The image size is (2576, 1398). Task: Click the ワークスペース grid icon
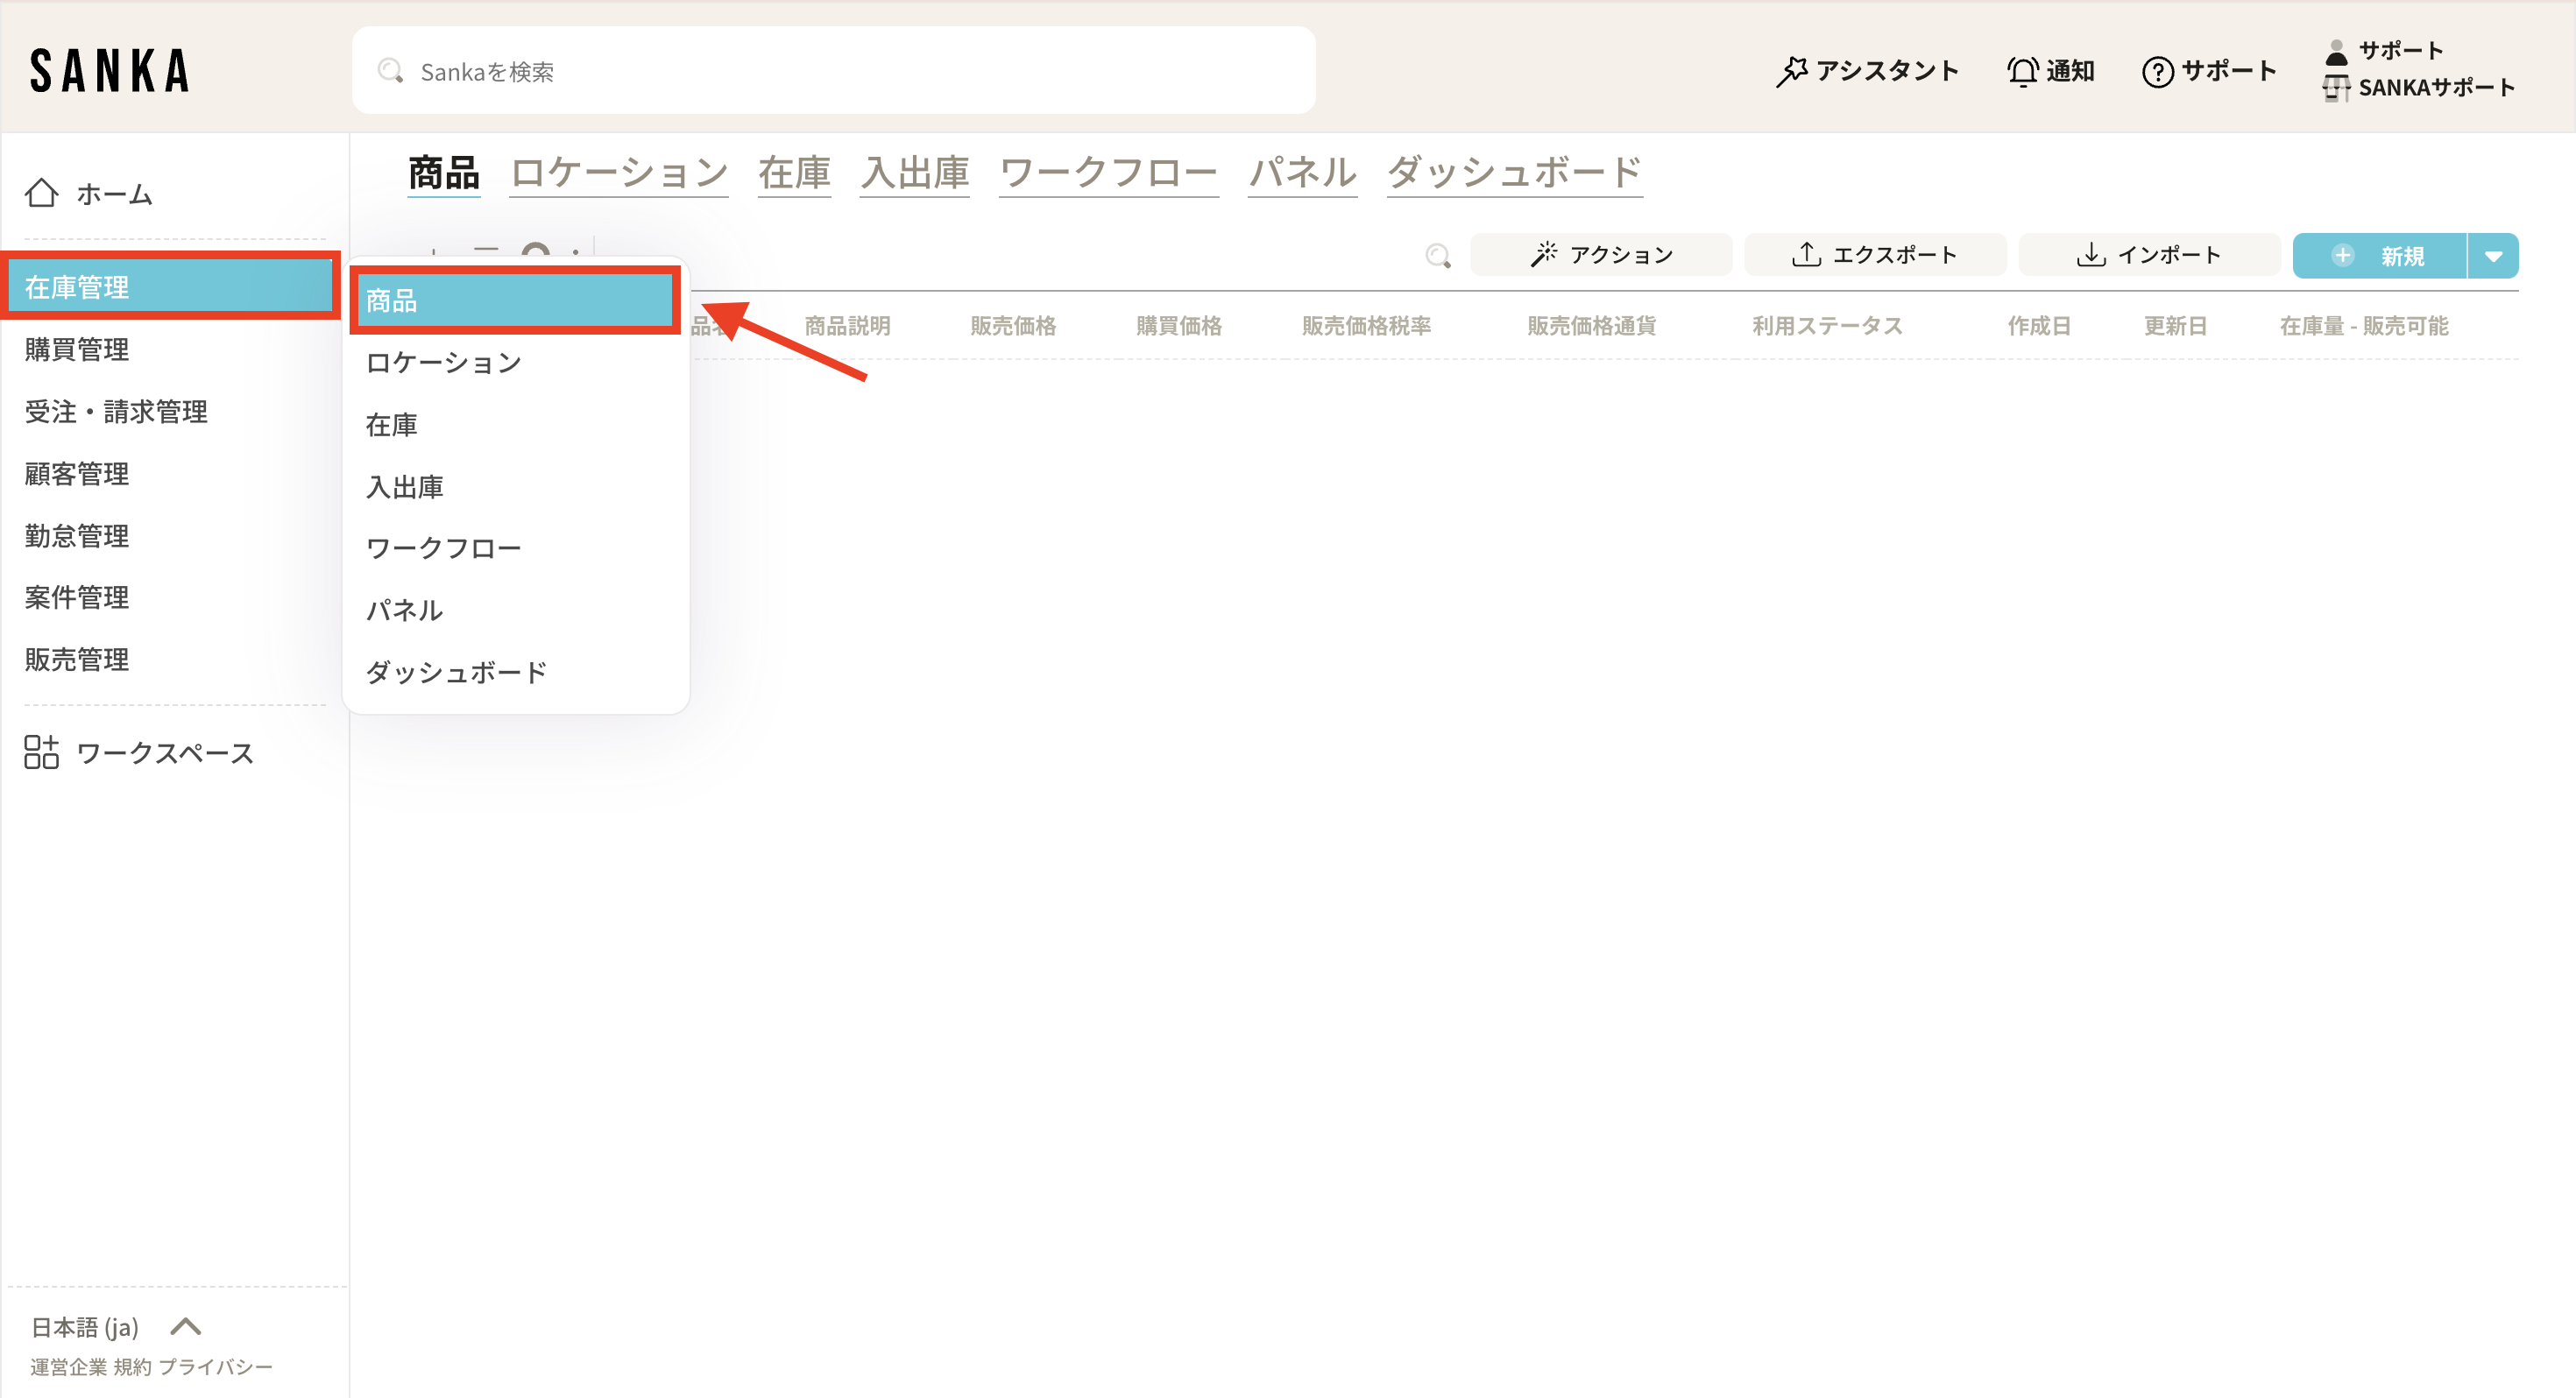click(x=41, y=752)
